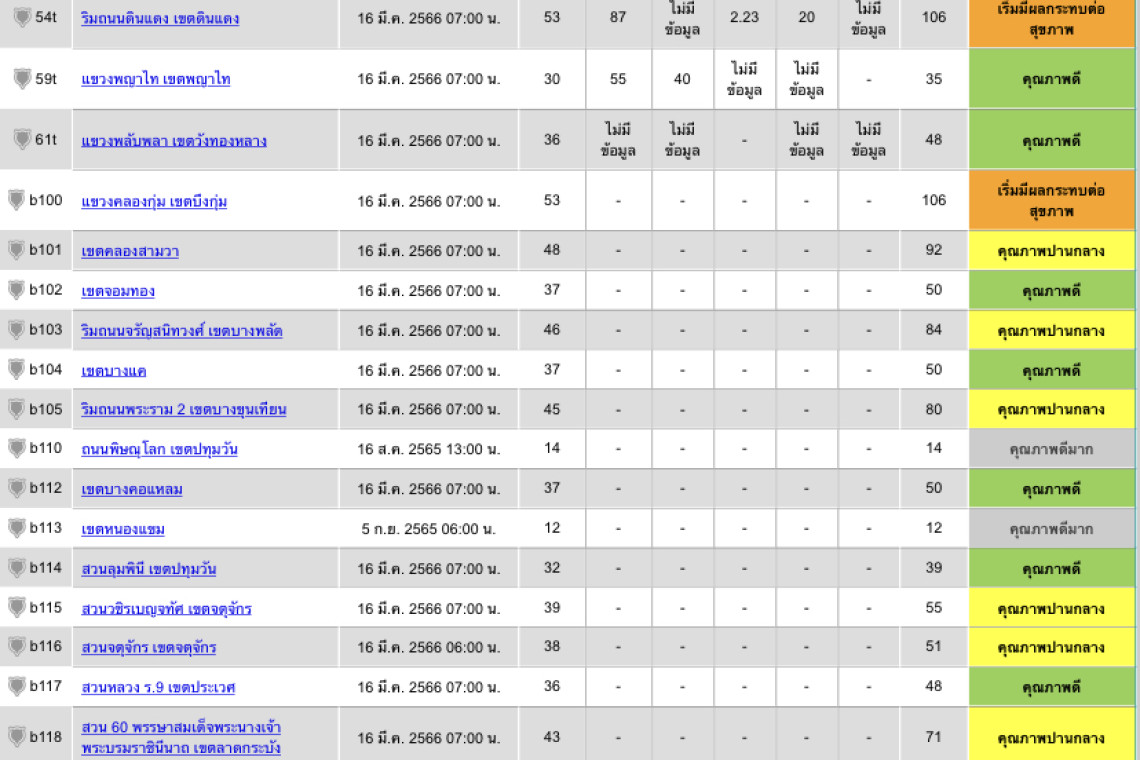1140x760 pixels.
Task: Follow the เขตคลองสามวา station link
Action: point(130,251)
